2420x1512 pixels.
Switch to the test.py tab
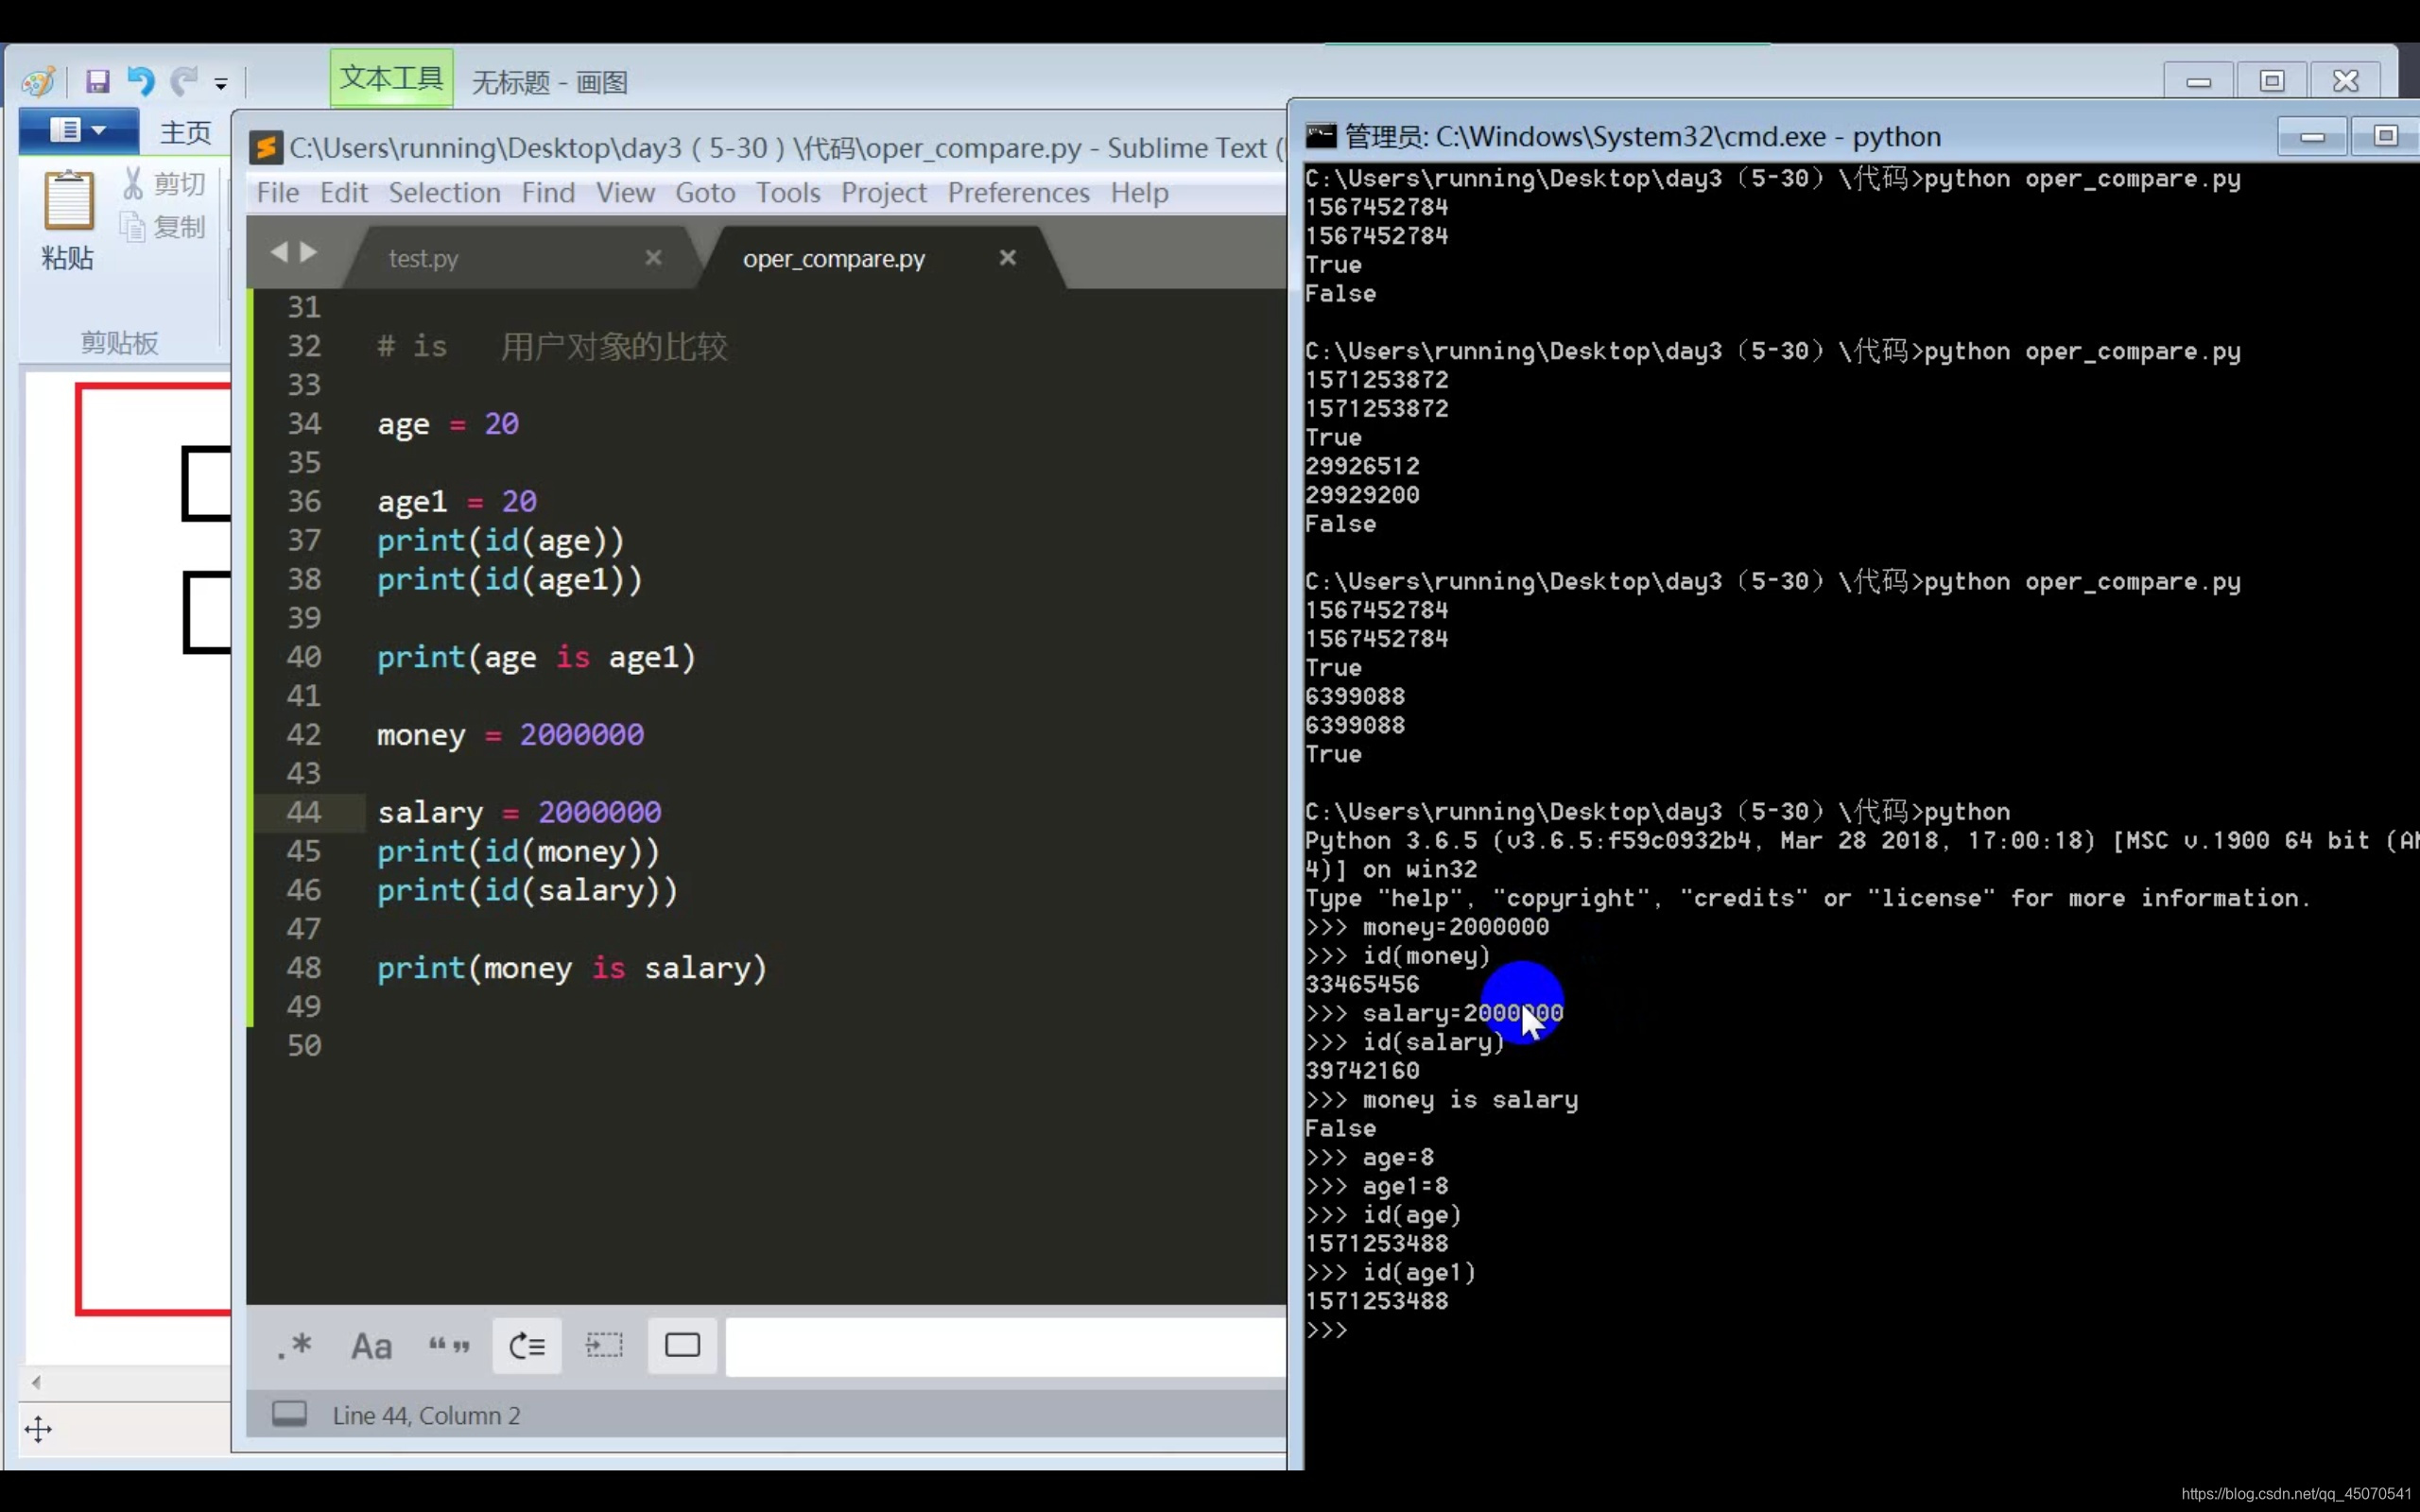point(423,258)
